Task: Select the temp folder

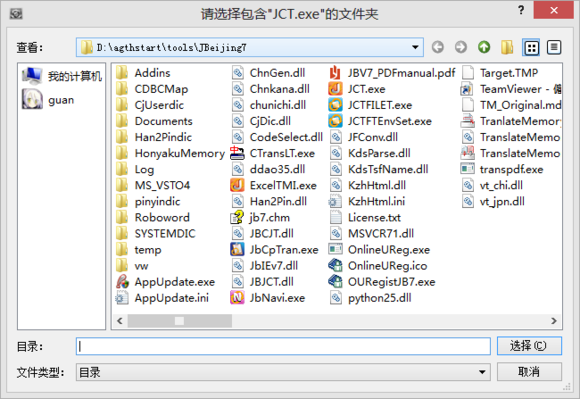Action: [x=139, y=250]
